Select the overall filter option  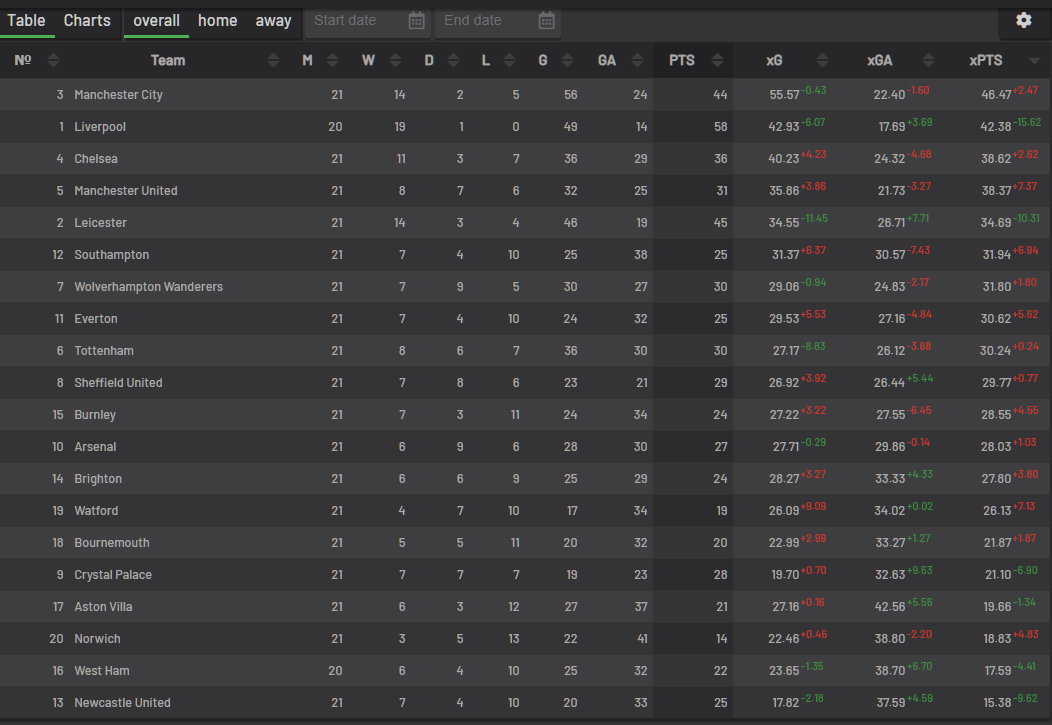(156, 21)
